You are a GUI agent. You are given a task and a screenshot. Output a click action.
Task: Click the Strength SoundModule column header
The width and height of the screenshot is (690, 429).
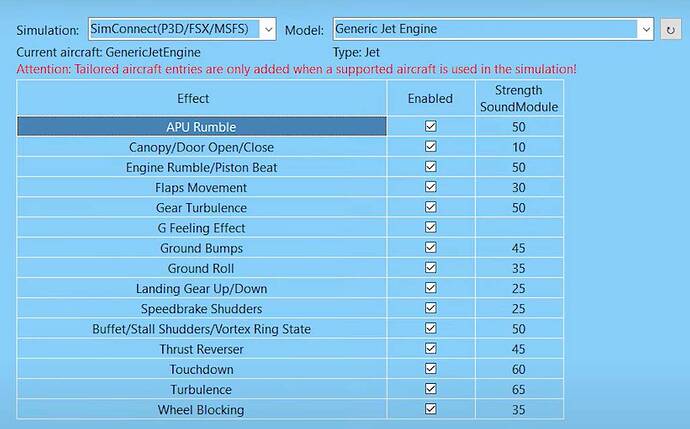518,98
